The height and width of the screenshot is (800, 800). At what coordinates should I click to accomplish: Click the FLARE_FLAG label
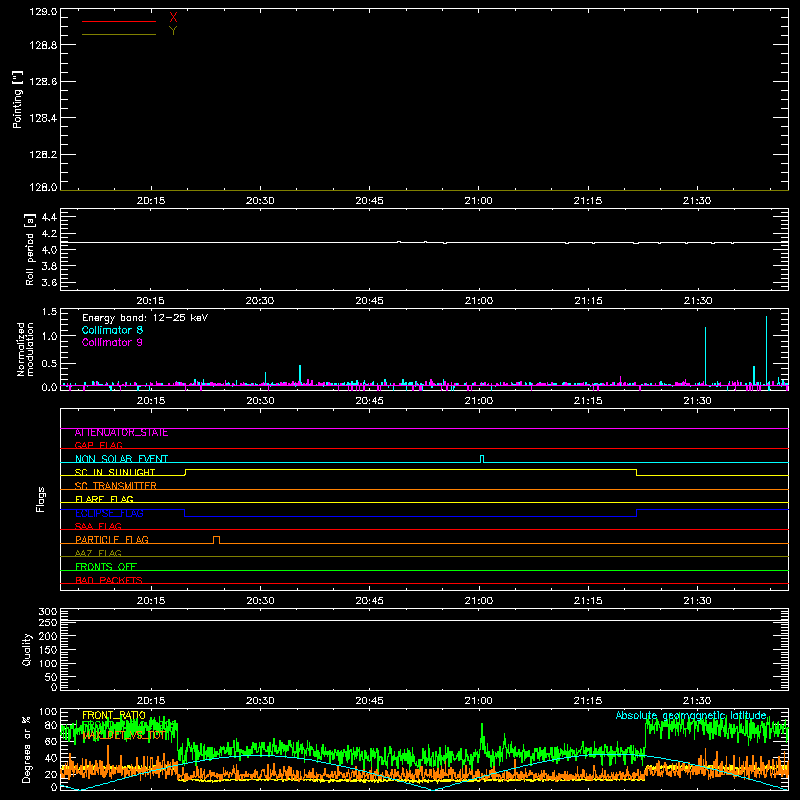104,499
